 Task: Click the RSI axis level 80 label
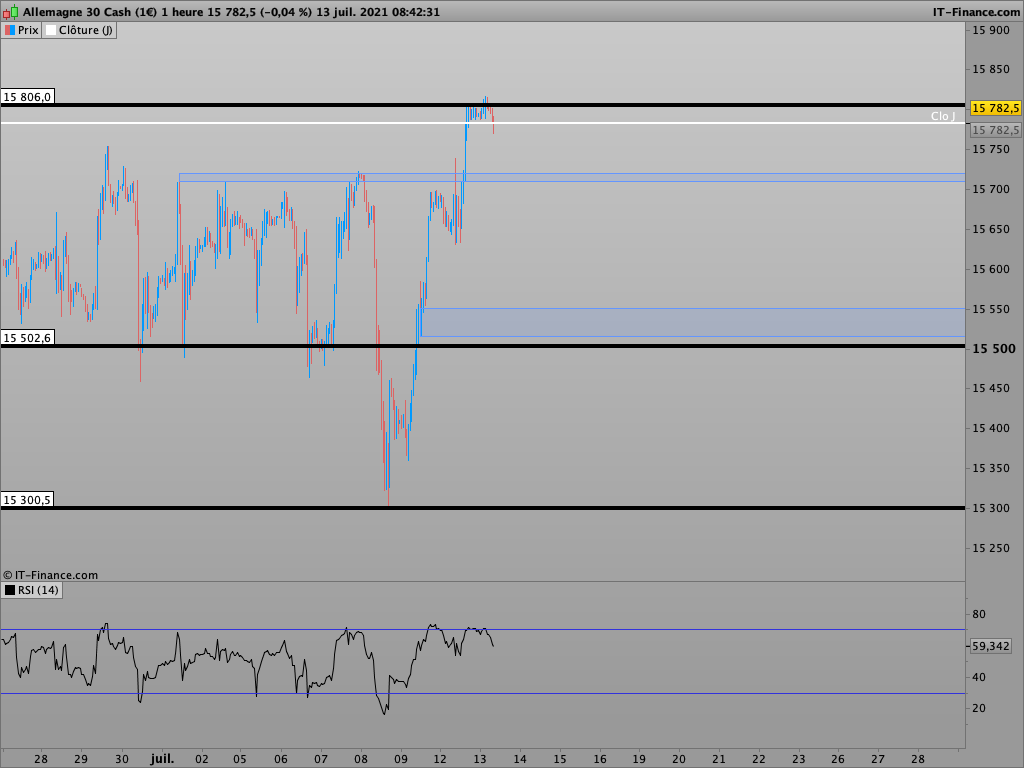pos(979,614)
